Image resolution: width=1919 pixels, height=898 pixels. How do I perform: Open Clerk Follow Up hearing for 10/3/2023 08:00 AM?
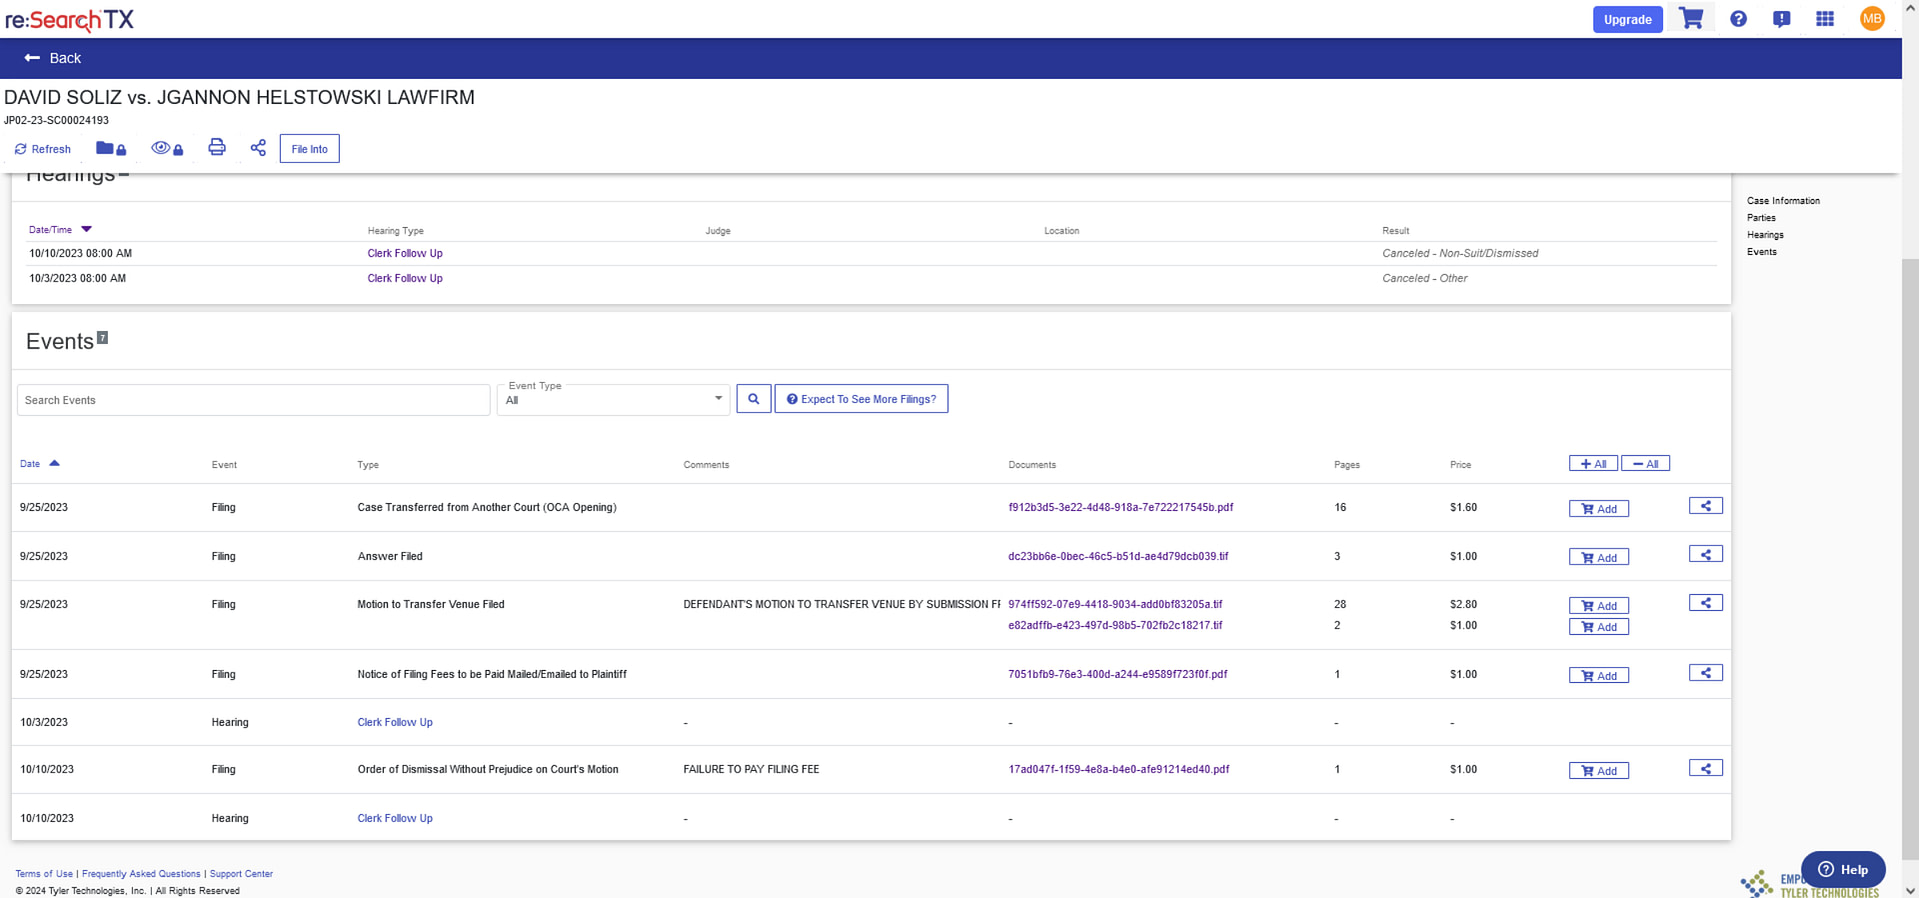tap(405, 279)
